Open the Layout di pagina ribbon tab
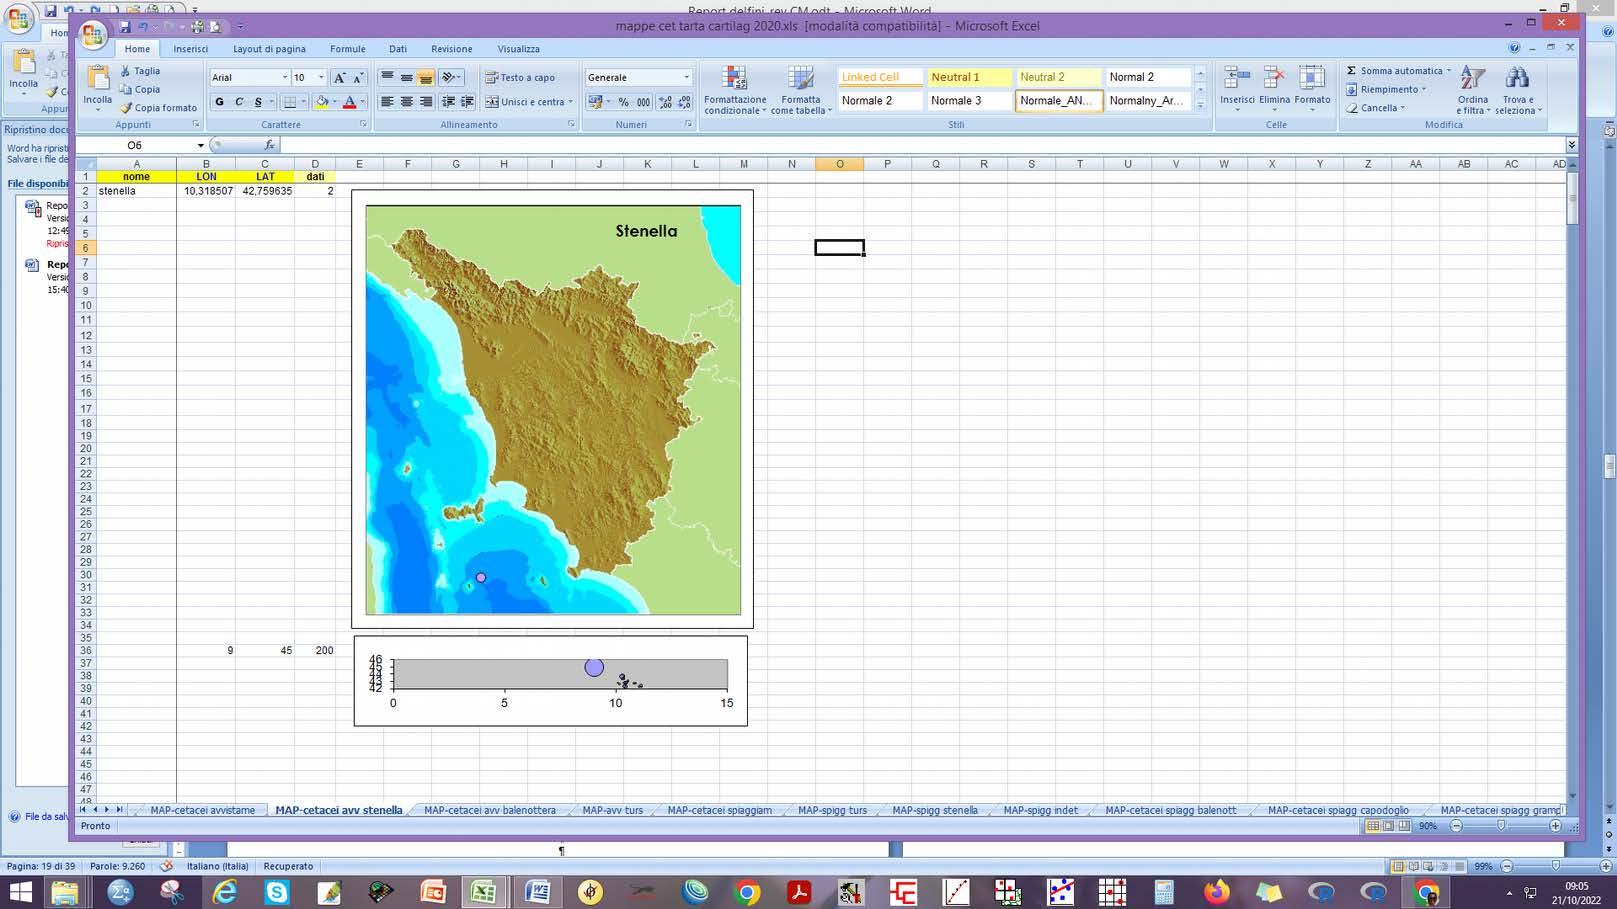Image resolution: width=1617 pixels, height=909 pixels. [x=269, y=49]
